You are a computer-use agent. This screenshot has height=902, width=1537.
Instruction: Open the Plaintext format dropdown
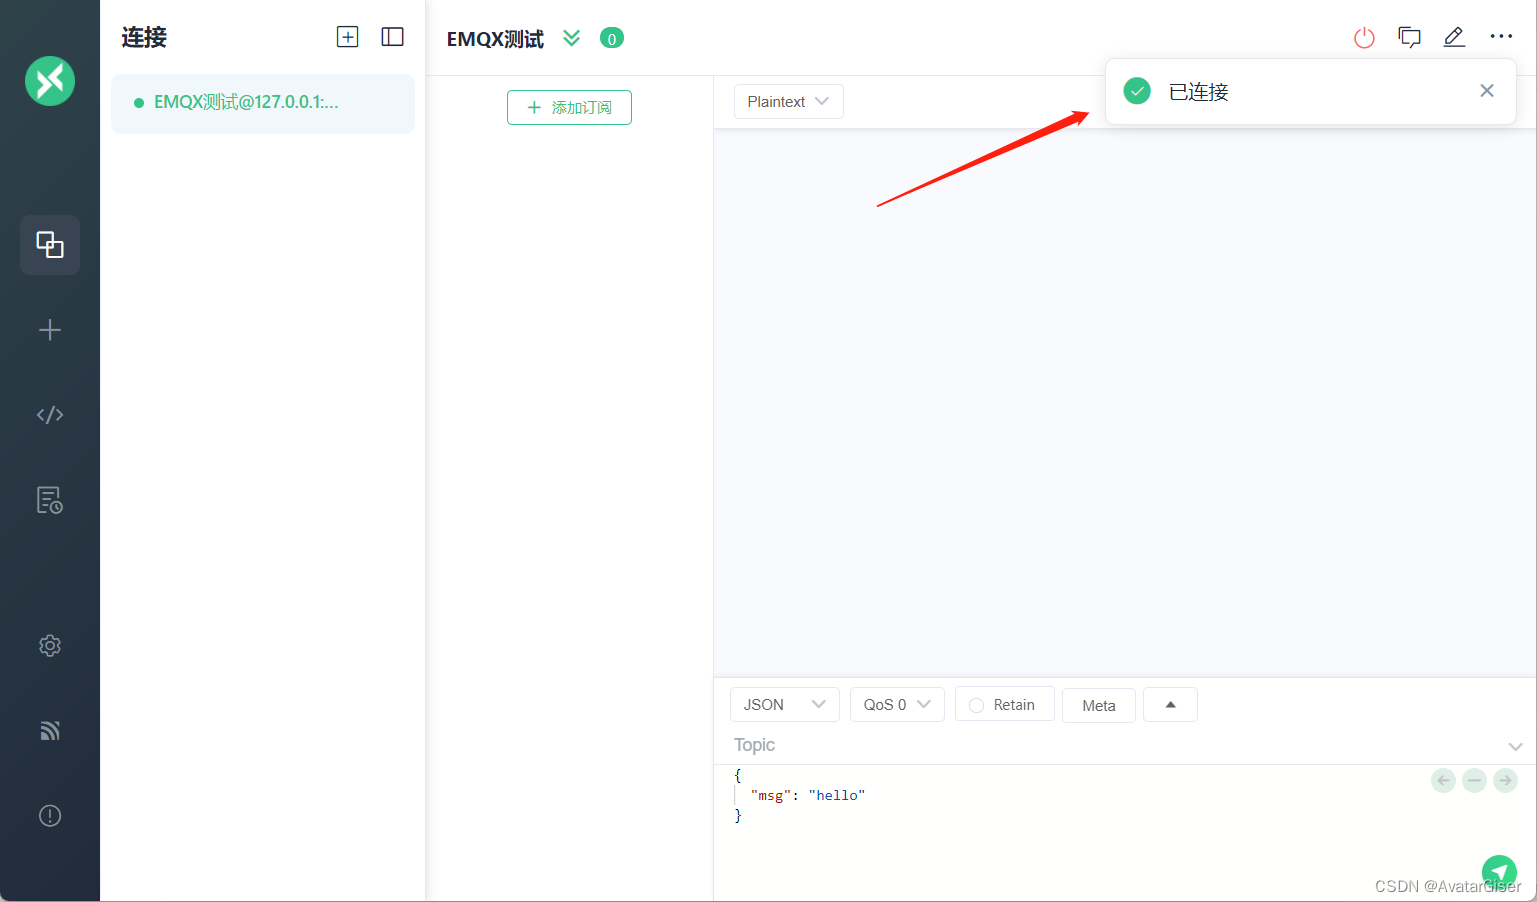(788, 102)
